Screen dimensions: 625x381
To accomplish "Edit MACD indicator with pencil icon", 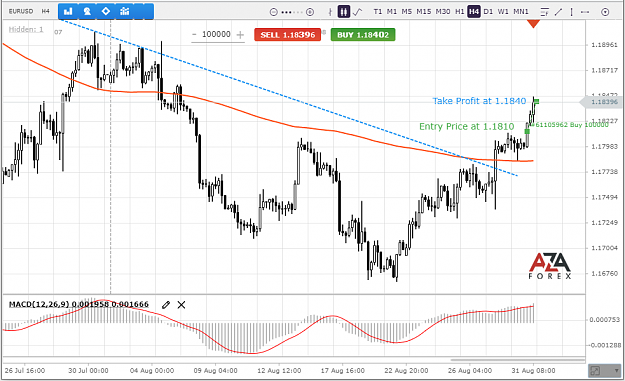I will [166, 305].
